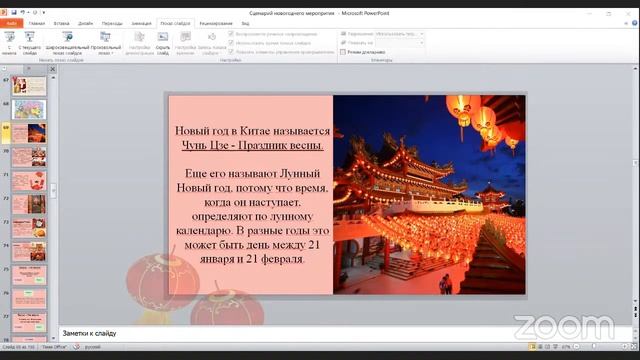Click the русский language indicator in the status bar
This screenshot has height=360, width=640.
tap(93, 347)
